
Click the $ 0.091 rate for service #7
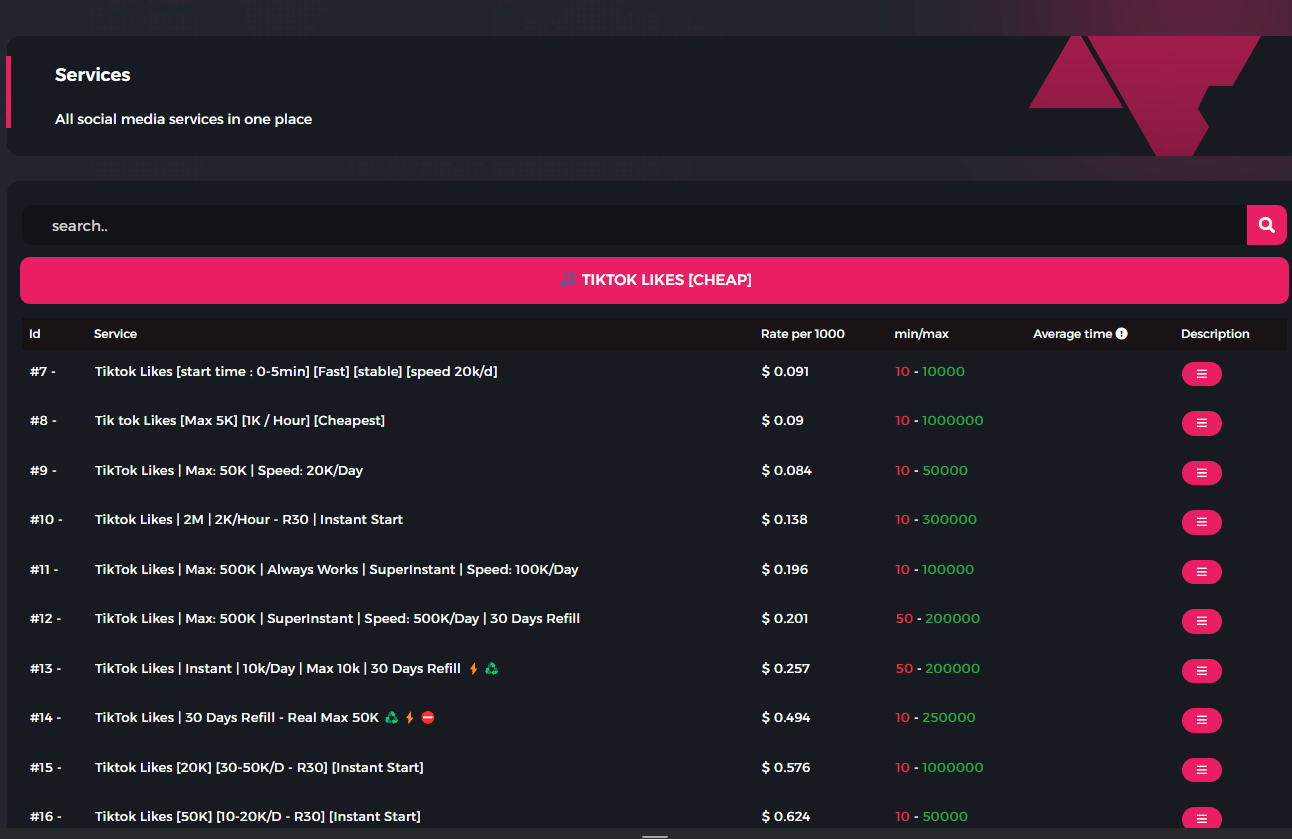click(x=785, y=372)
